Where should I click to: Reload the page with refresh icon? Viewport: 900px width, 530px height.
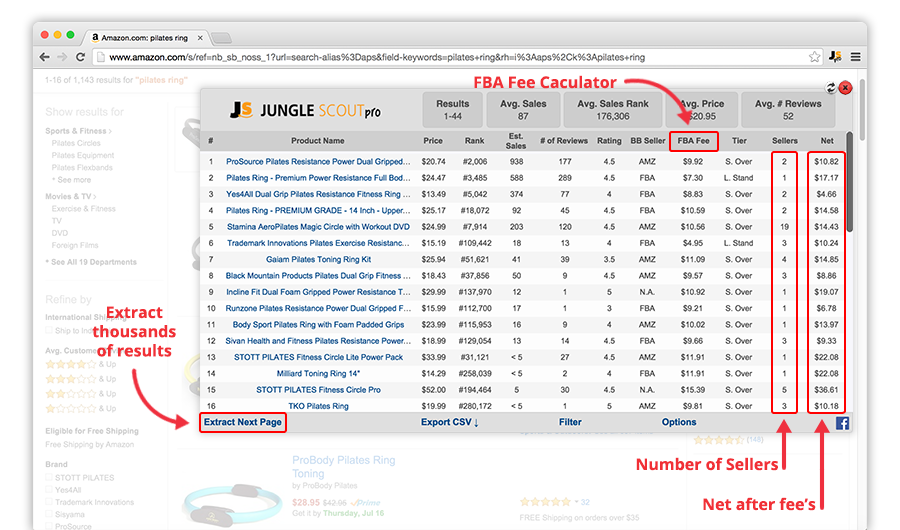point(80,57)
